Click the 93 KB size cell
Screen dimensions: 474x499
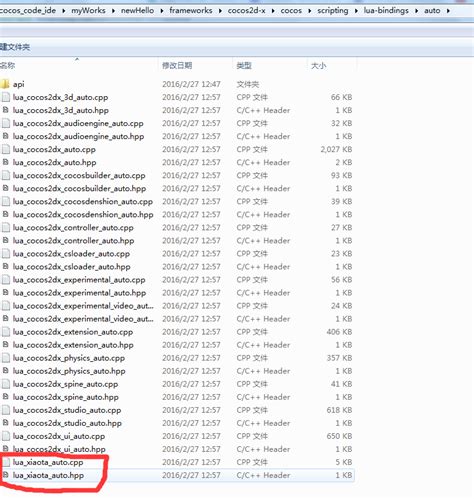pyautogui.click(x=342, y=175)
